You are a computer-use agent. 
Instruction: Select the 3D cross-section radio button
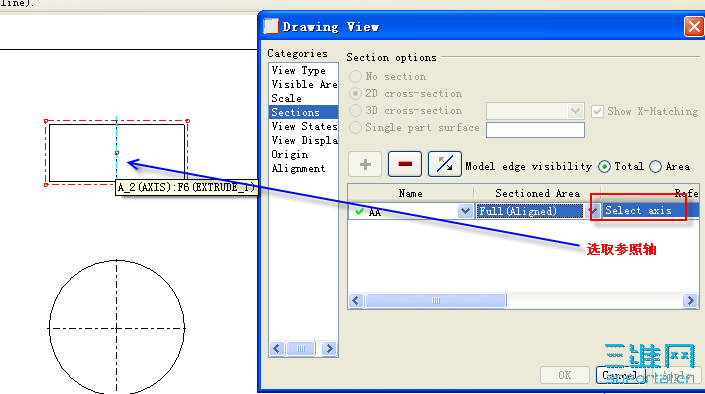[355, 111]
